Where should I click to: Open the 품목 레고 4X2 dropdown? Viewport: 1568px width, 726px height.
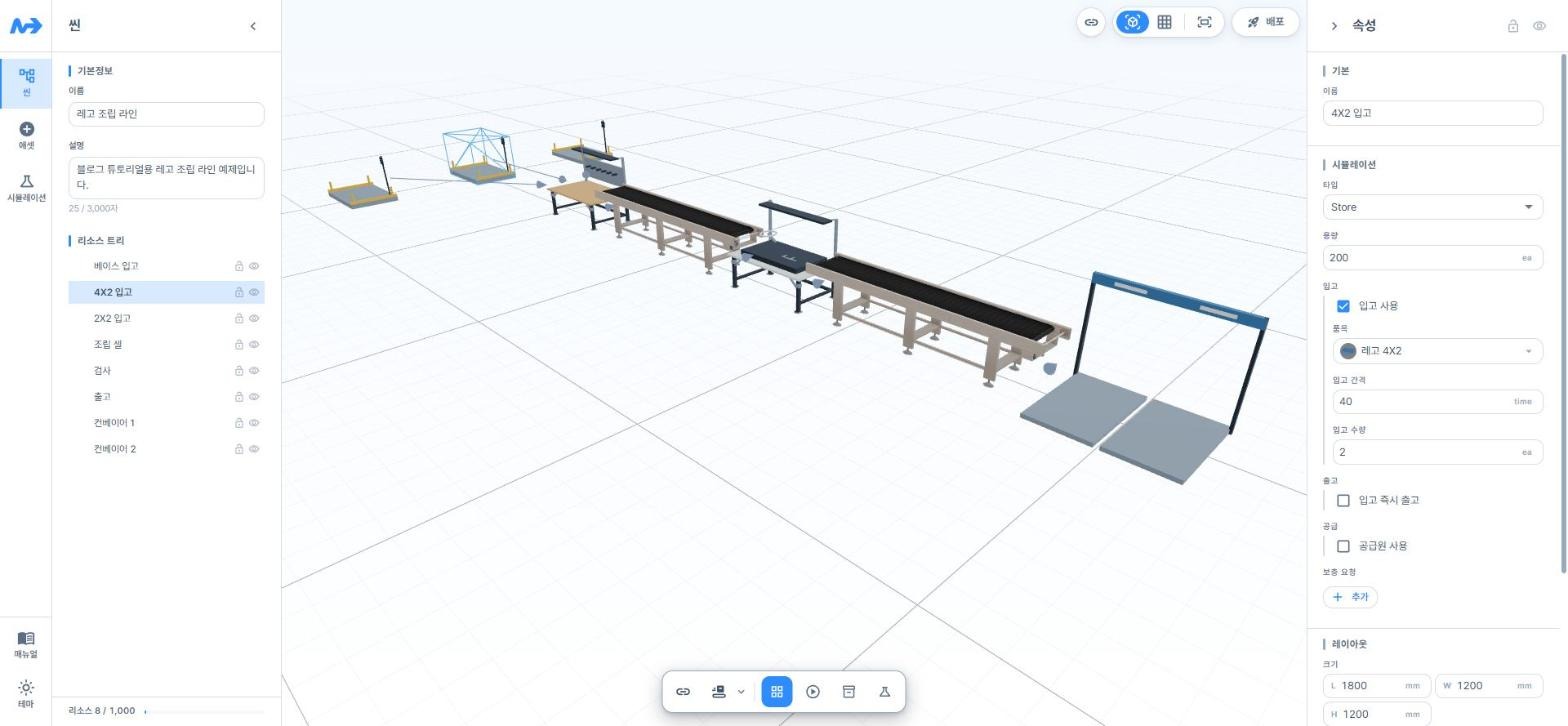[1438, 351]
